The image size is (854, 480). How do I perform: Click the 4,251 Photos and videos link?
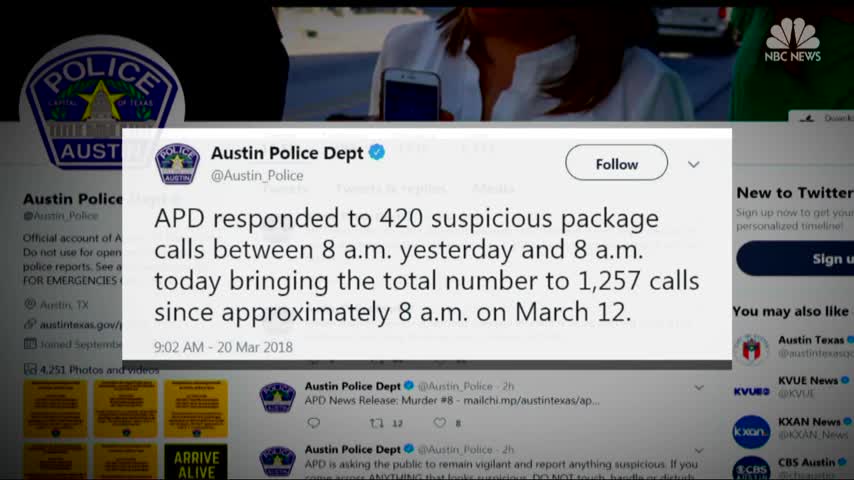[99, 370]
